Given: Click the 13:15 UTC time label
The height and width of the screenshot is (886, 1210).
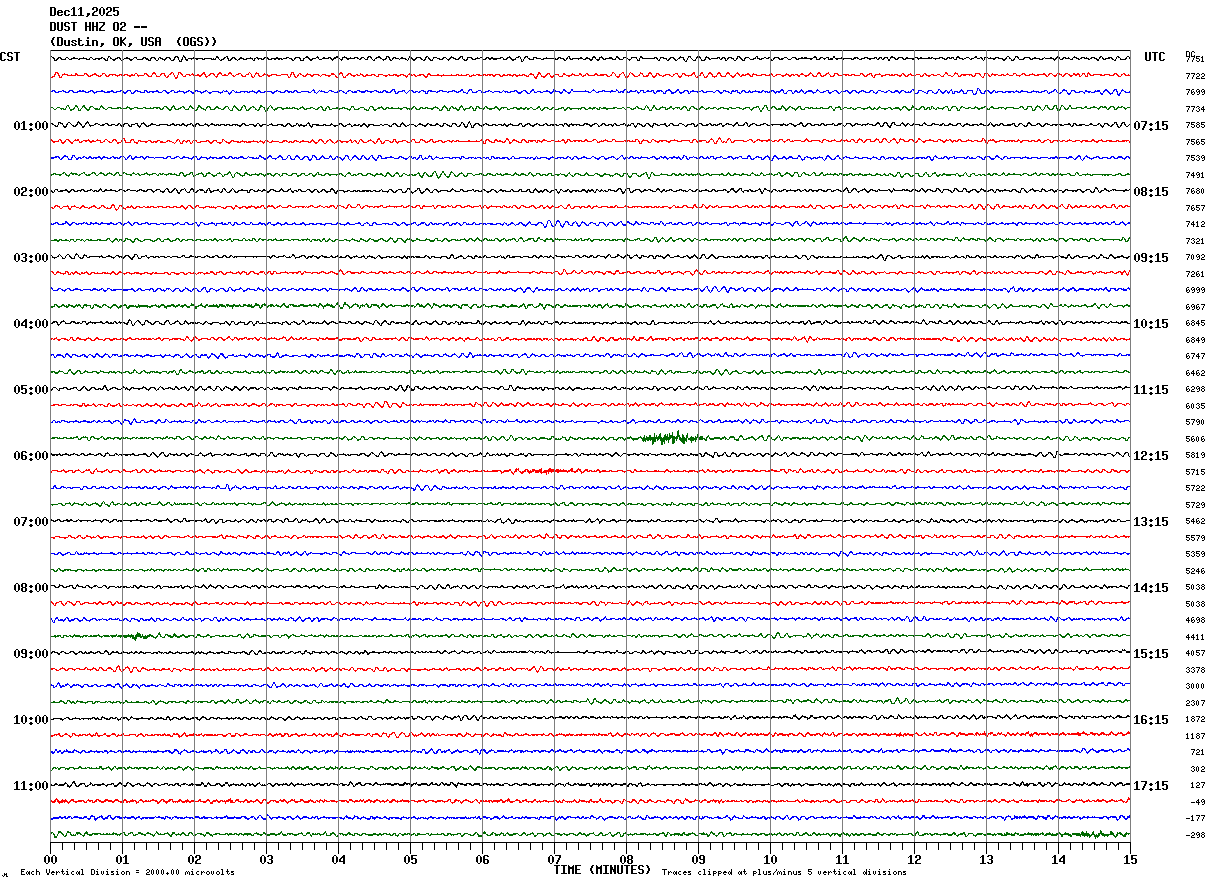Looking at the screenshot, I should [x=1151, y=522].
